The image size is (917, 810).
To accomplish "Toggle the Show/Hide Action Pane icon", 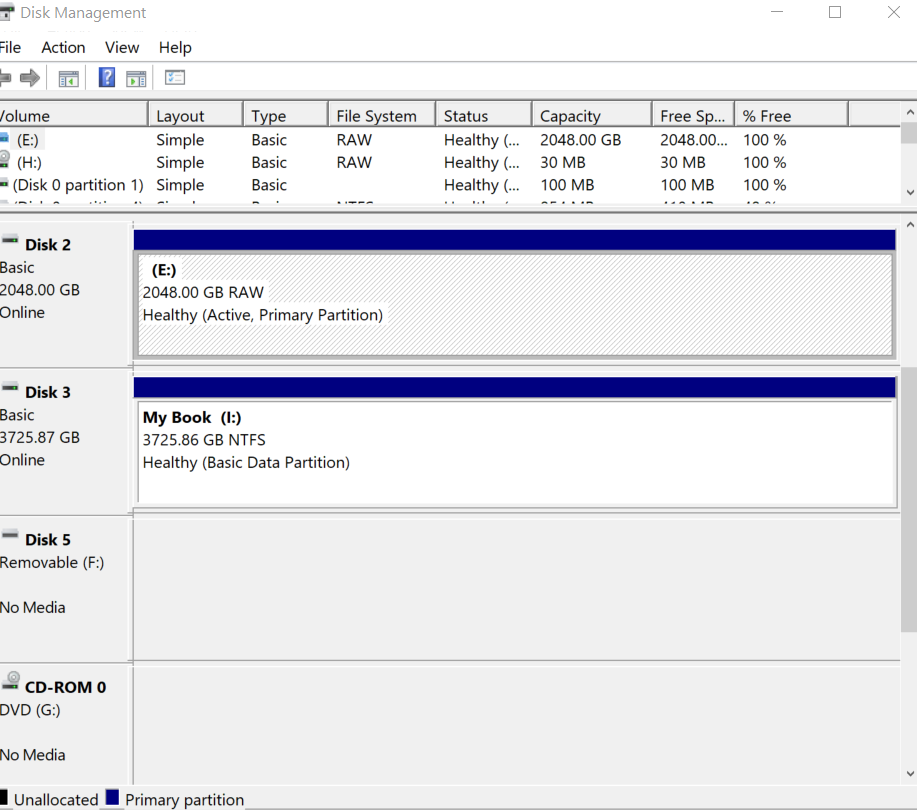I will 136,78.
